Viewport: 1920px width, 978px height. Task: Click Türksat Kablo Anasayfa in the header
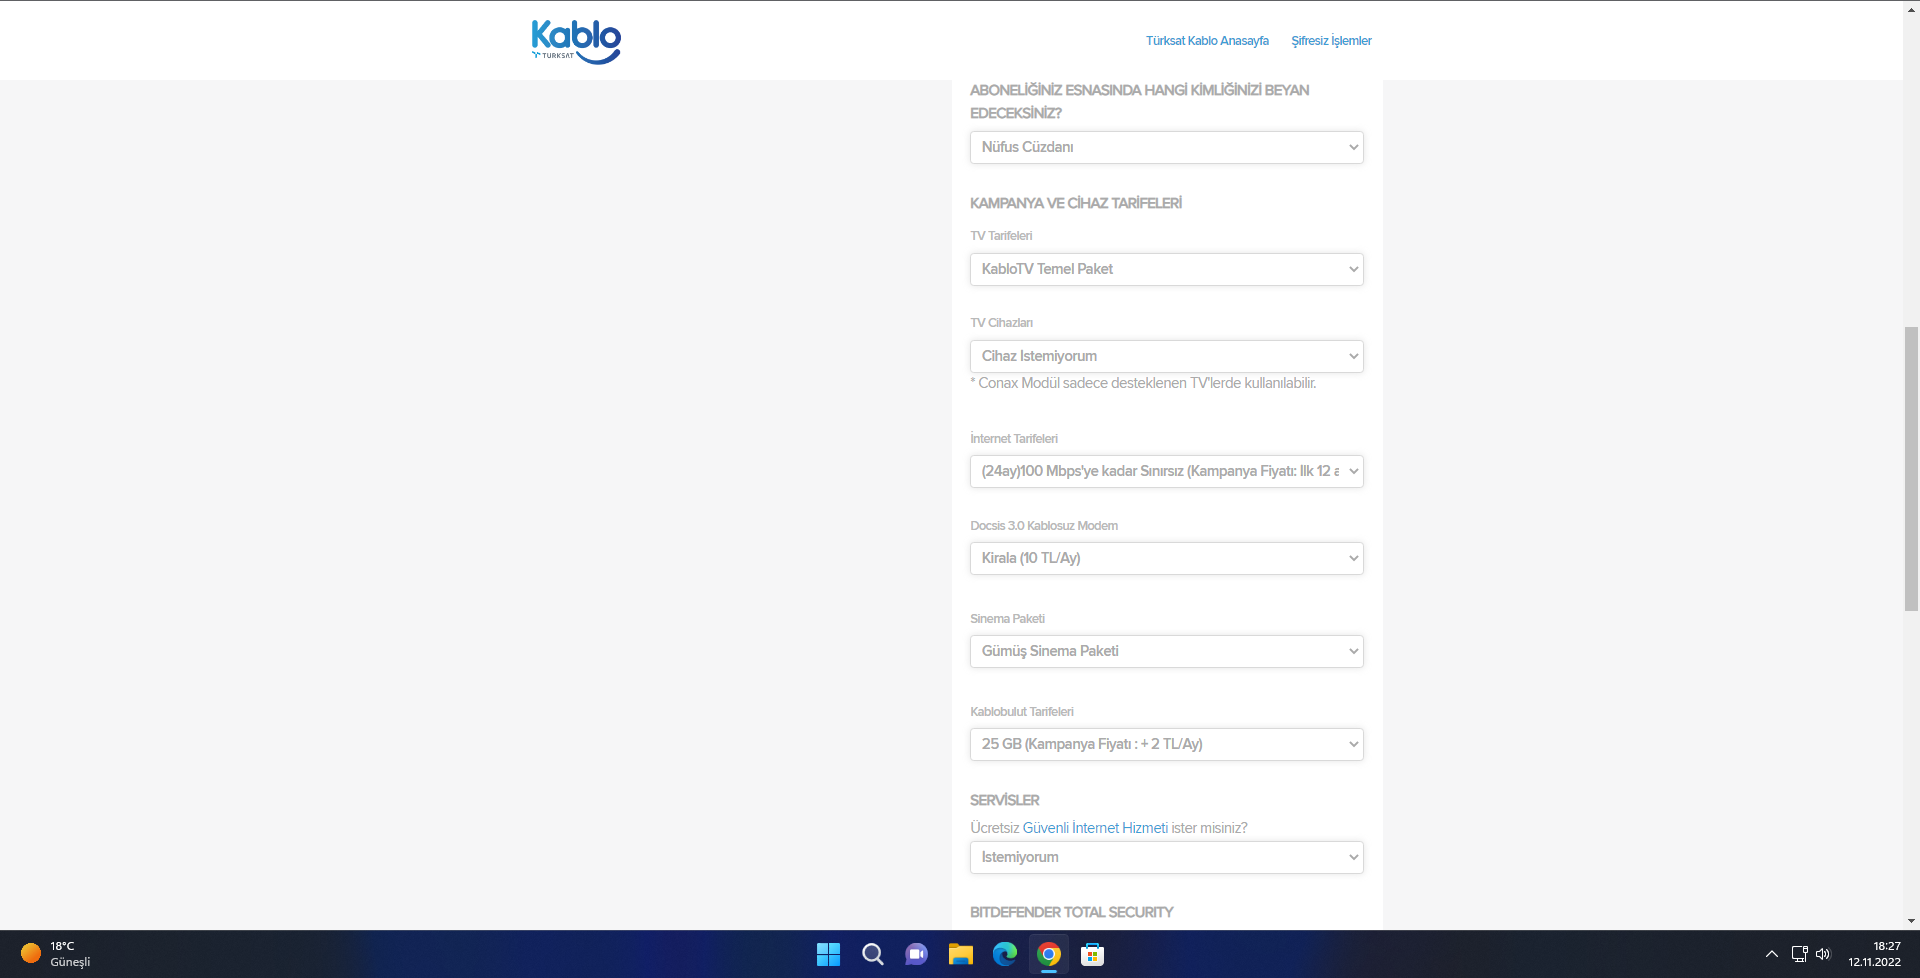1207,41
